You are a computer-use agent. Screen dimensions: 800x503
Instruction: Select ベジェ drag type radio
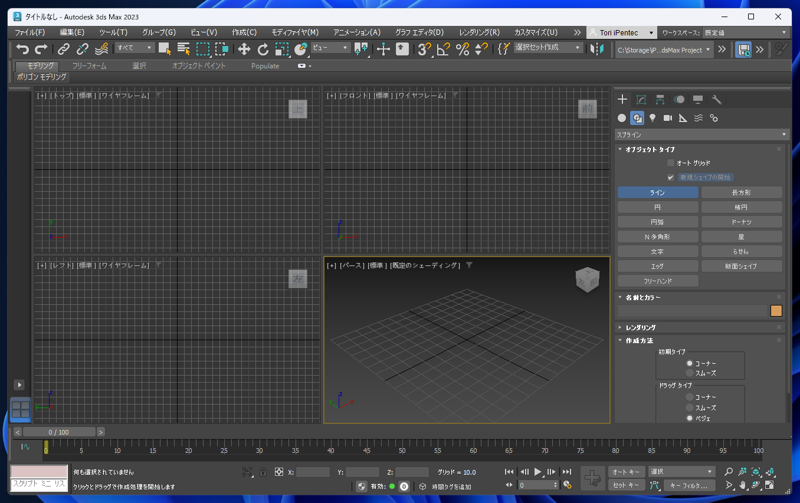[690, 418]
